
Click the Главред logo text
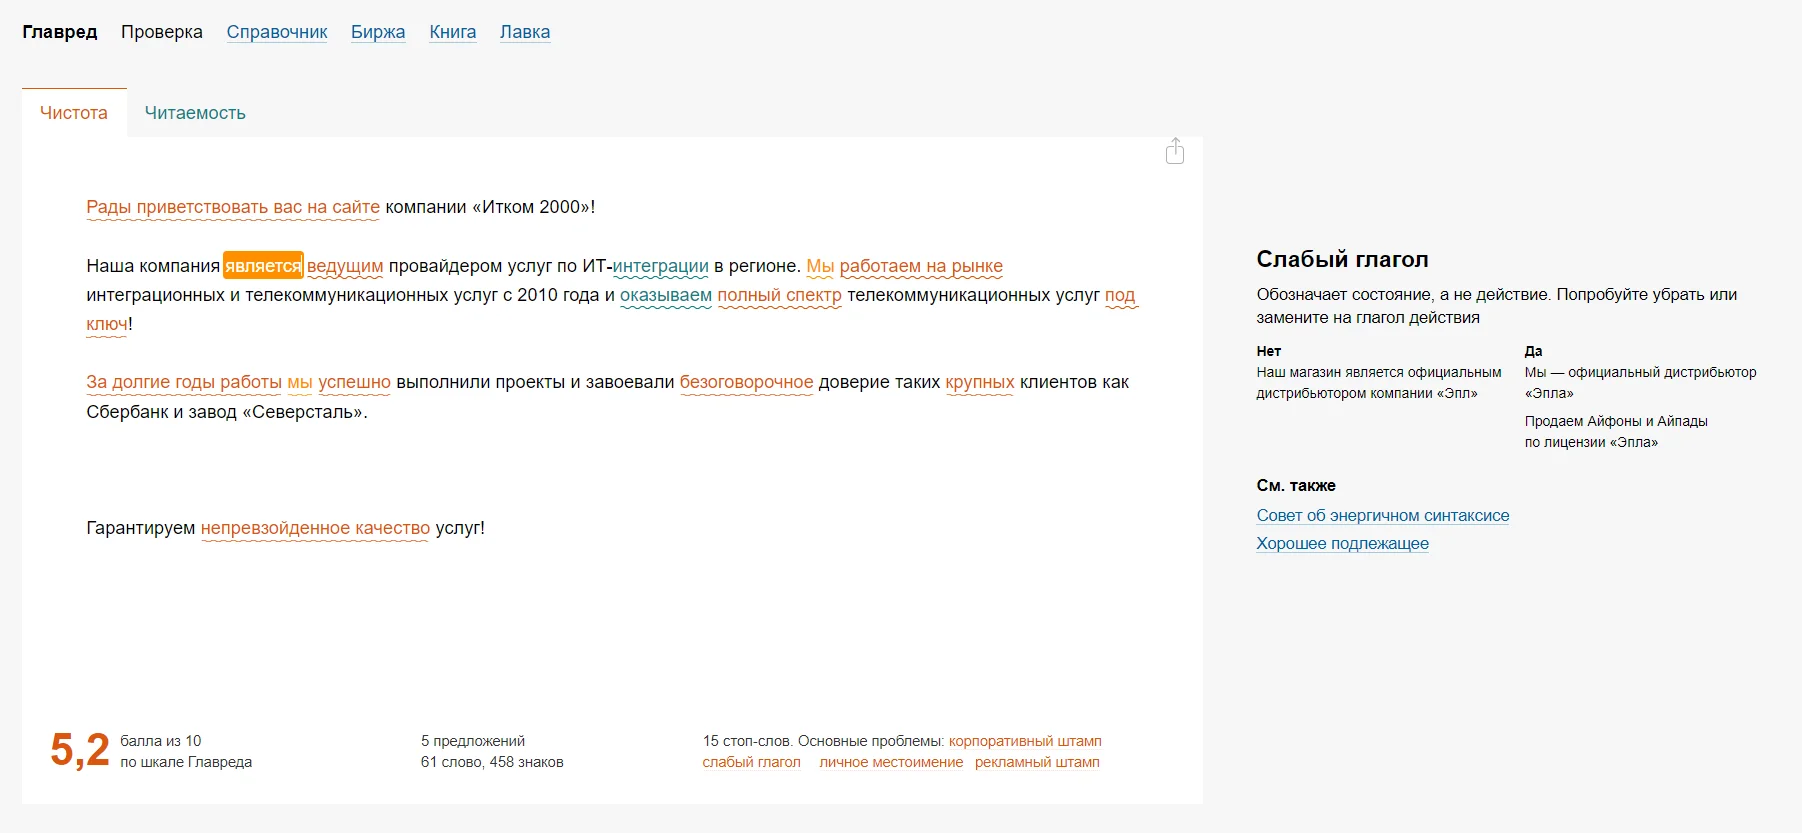pyautogui.click(x=60, y=32)
